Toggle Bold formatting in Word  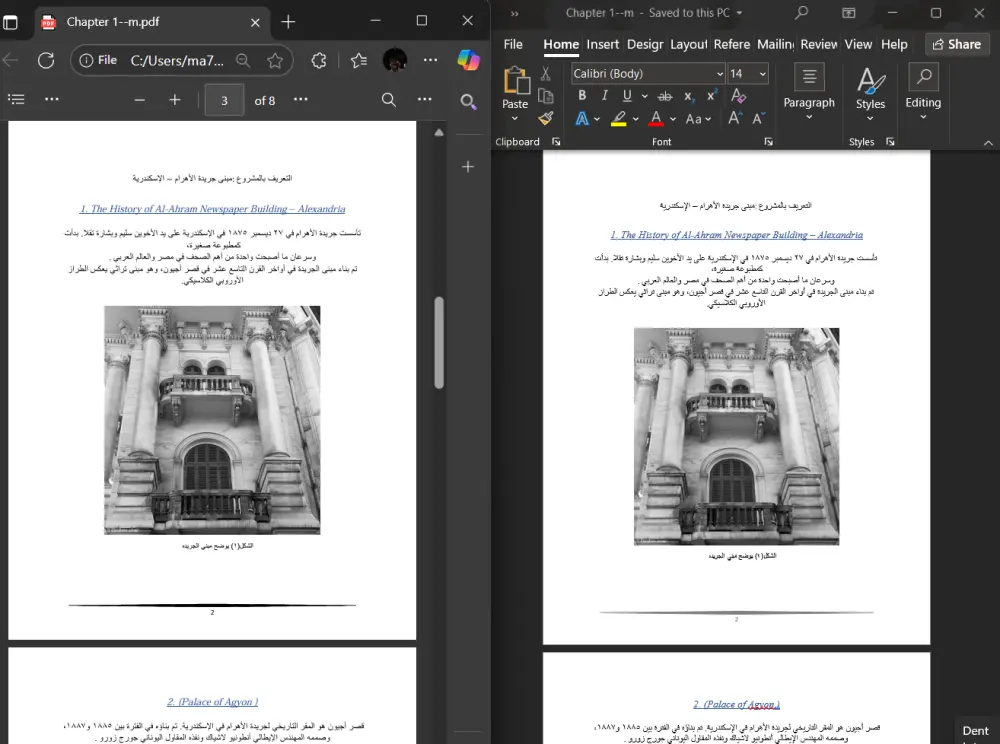tap(582, 96)
